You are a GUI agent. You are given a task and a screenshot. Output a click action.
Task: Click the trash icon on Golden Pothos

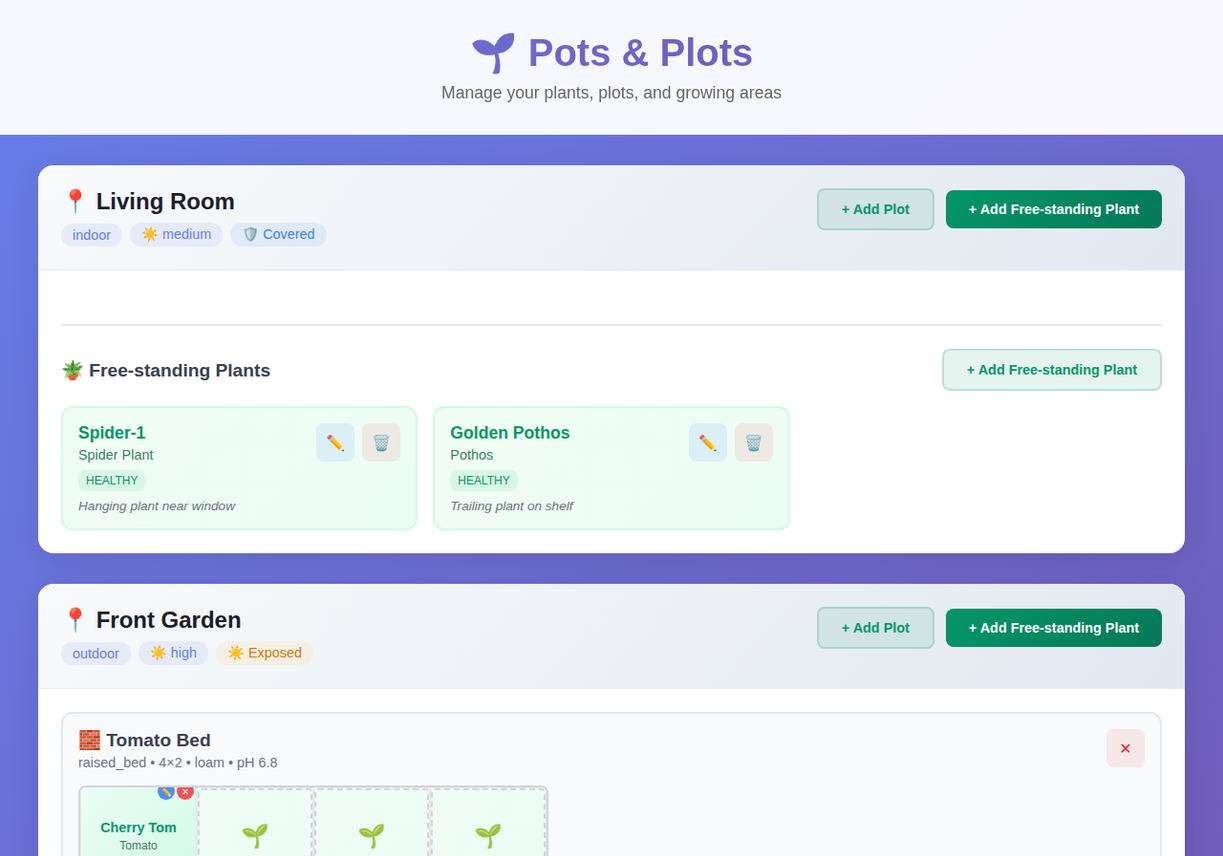[753, 441]
